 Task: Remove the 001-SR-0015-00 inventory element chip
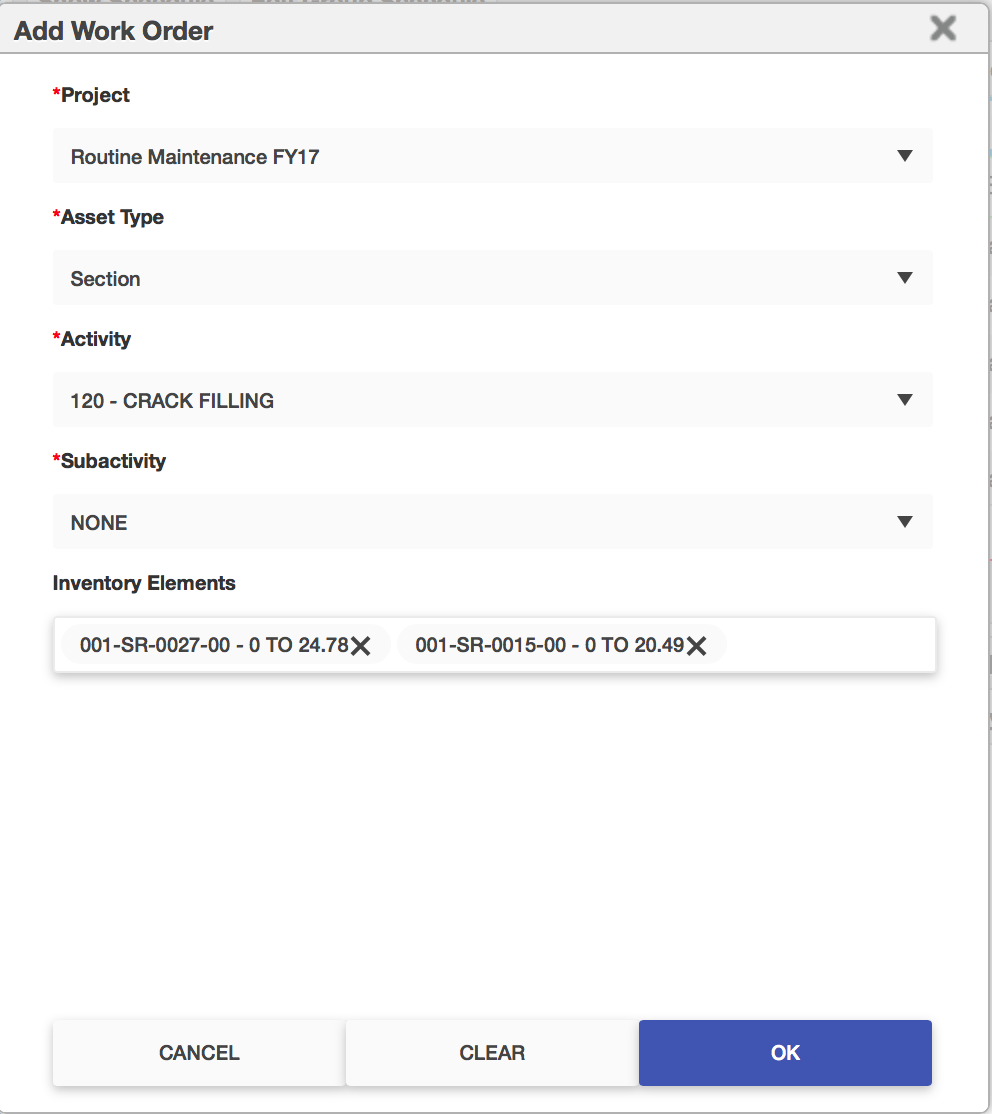point(697,646)
